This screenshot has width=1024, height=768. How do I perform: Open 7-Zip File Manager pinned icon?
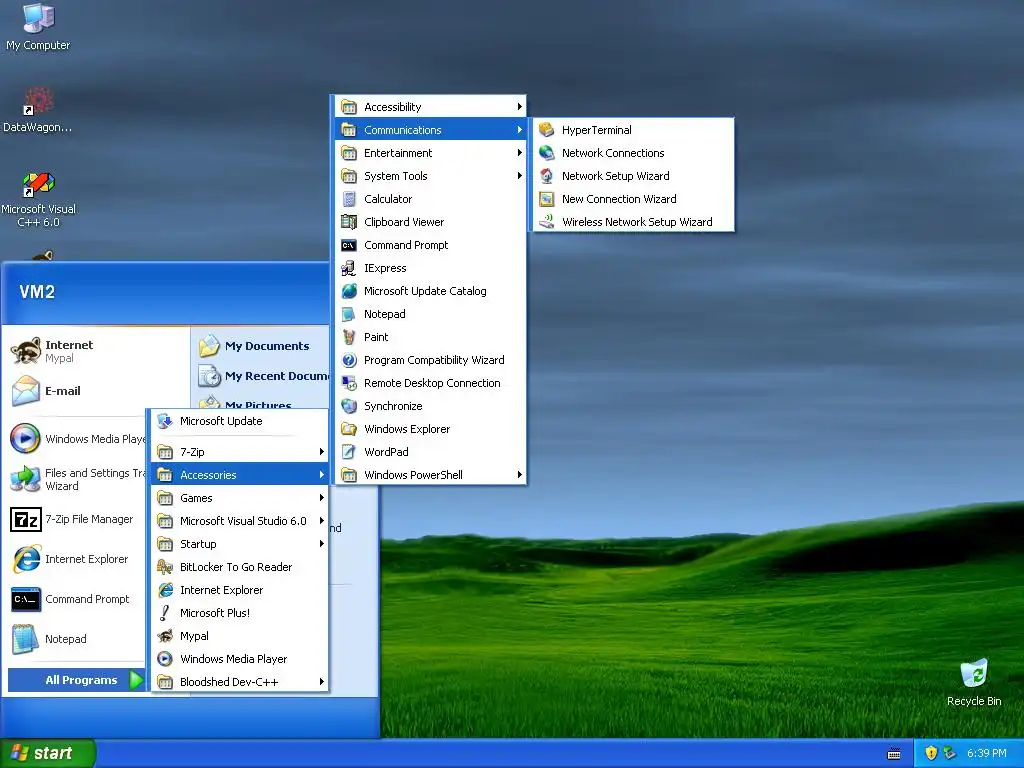26,520
